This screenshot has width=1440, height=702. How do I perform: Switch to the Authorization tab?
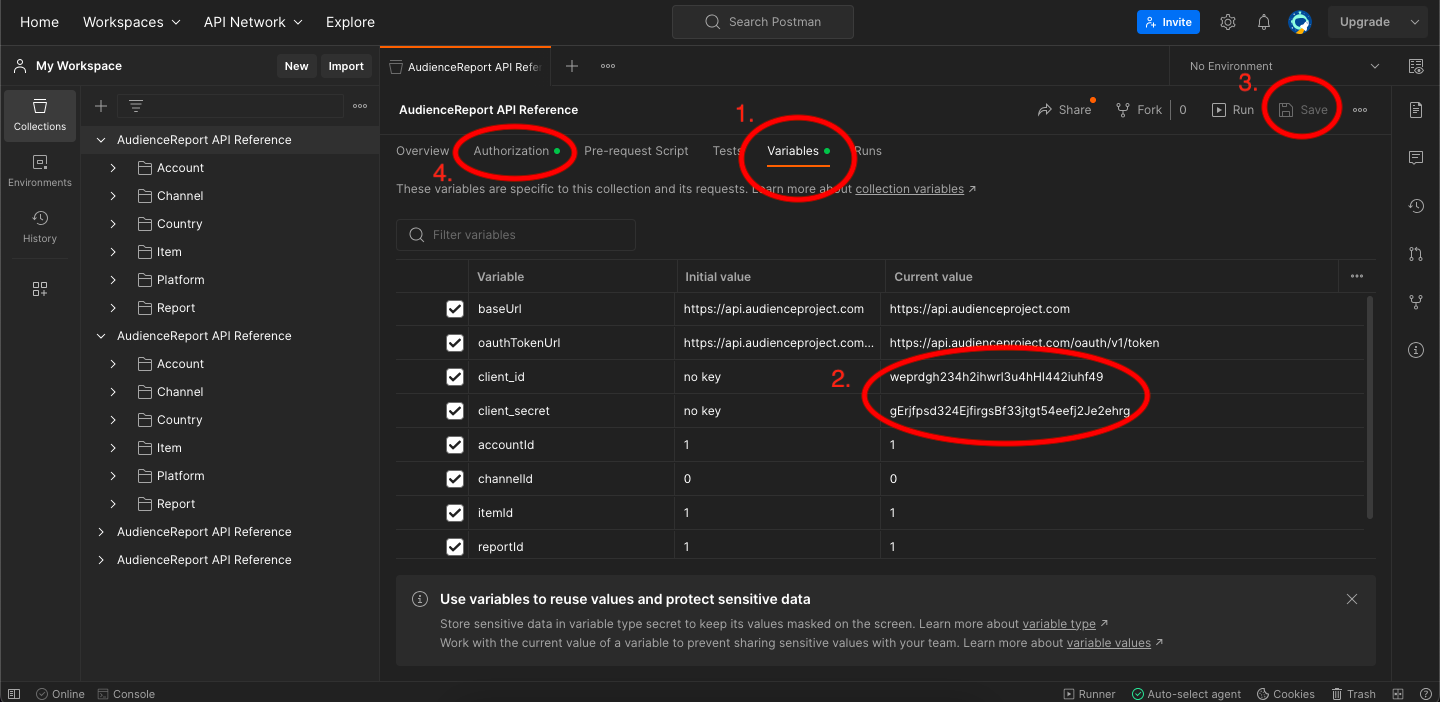click(516, 151)
